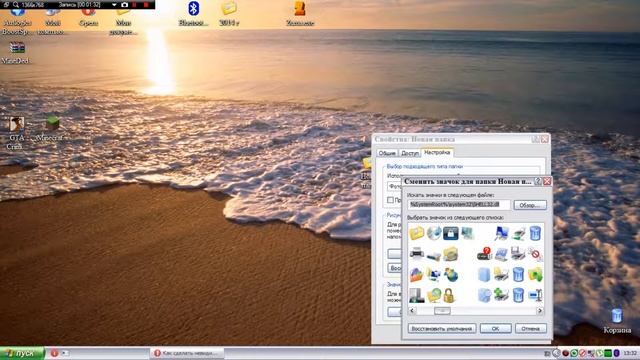Viewport: 640px width, 360px height.
Task: Select the colorful shapes folder icon
Action: 416,275
